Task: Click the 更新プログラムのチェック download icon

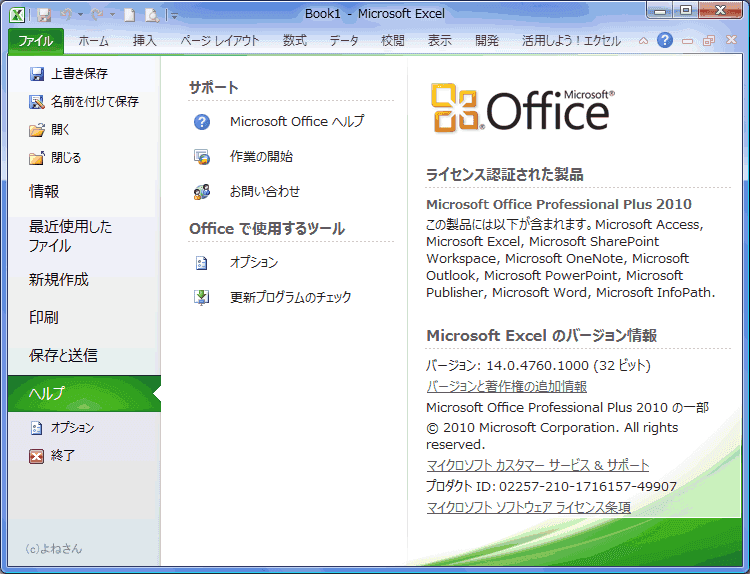Action: [x=202, y=298]
